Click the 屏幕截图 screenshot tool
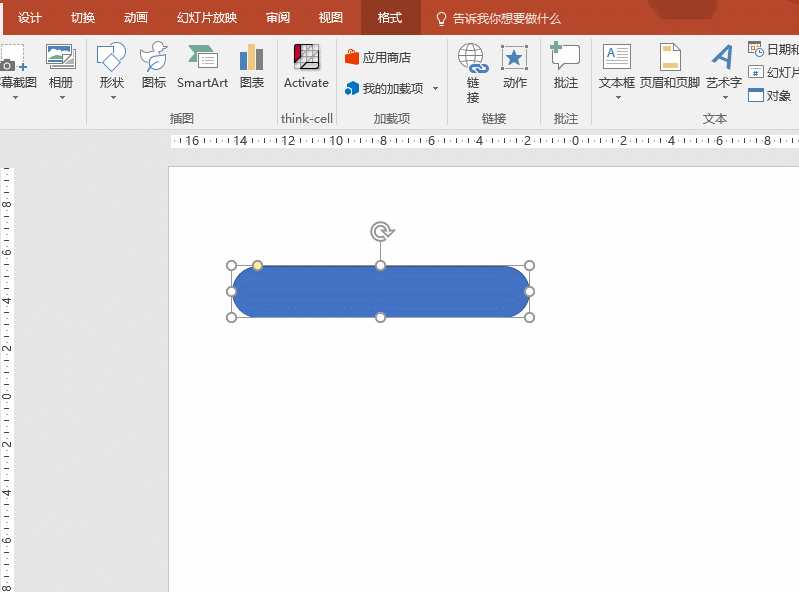The image size is (799, 592). coord(14,66)
